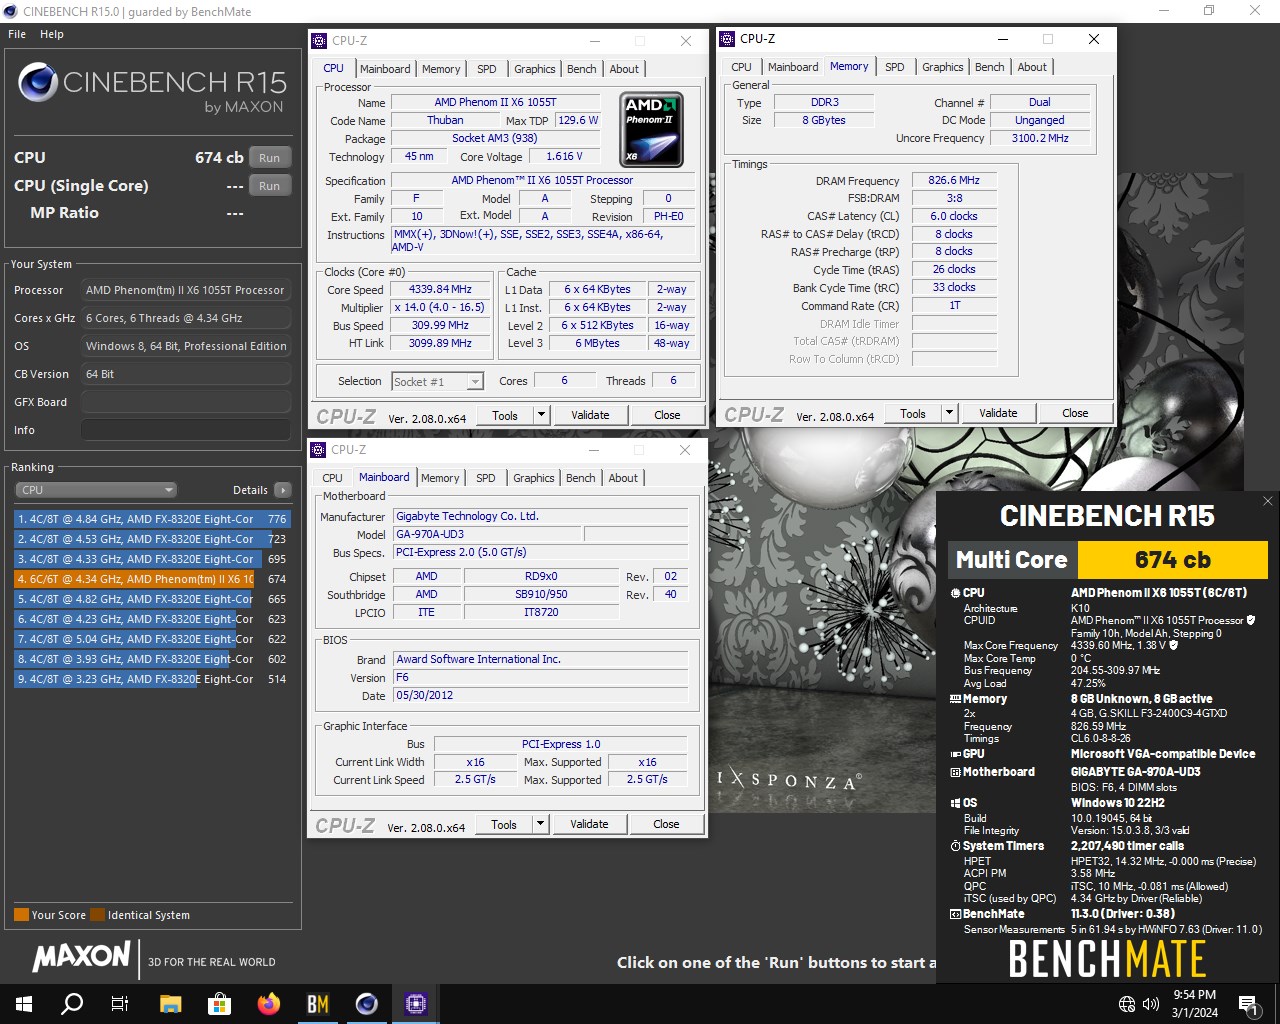Click DRAM Frequency value 826.6 MHz
The width and height of the screenshot is (1280, 1024).
954,181
